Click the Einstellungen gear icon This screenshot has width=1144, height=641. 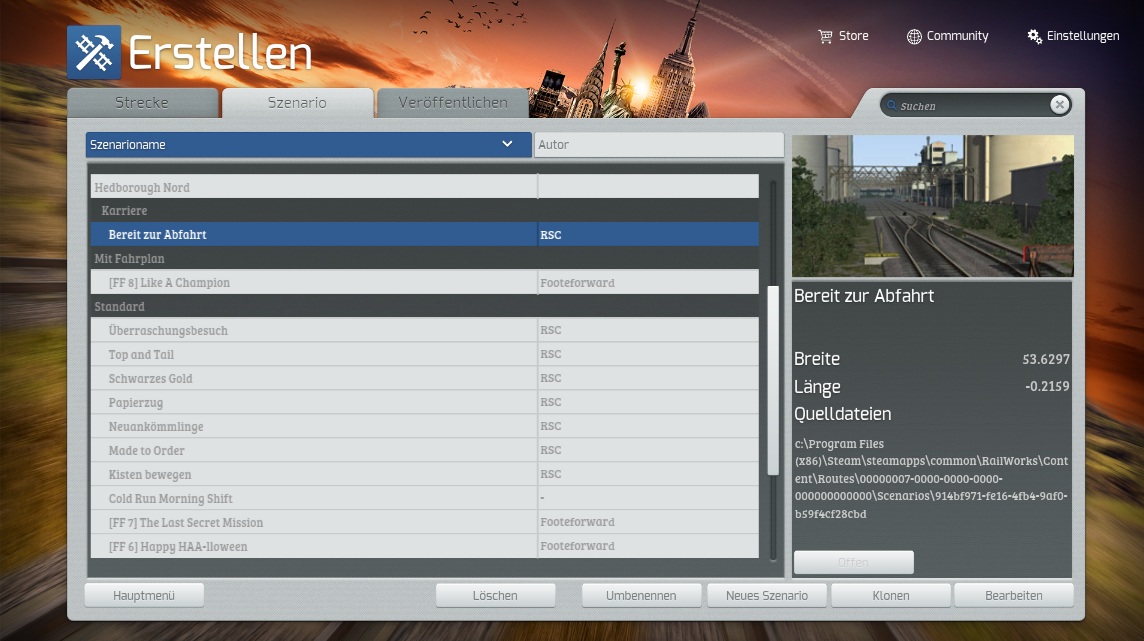coord(1034,36)
